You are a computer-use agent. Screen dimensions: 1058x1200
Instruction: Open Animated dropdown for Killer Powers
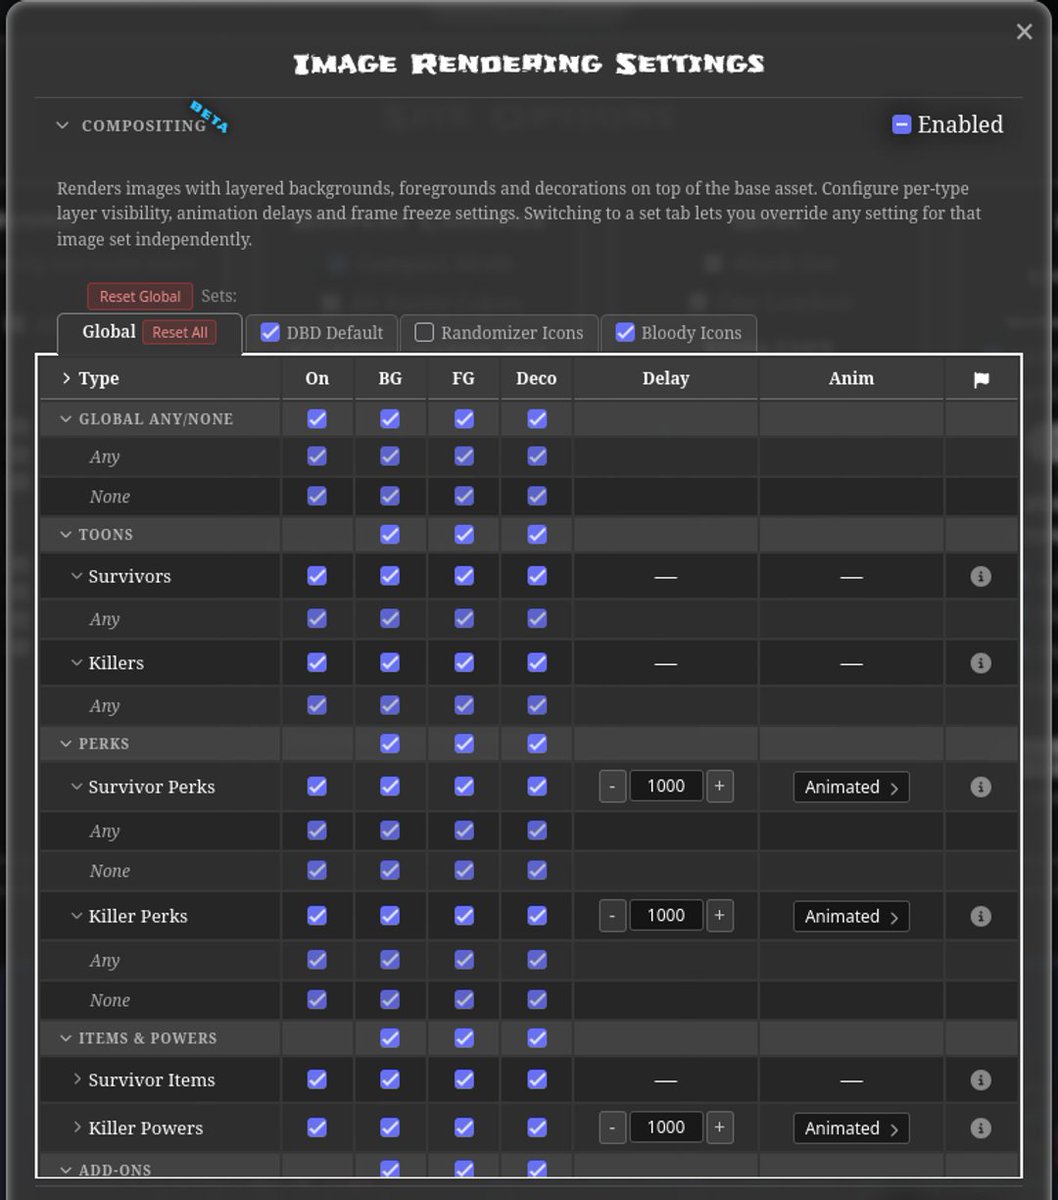point(851,1128)
